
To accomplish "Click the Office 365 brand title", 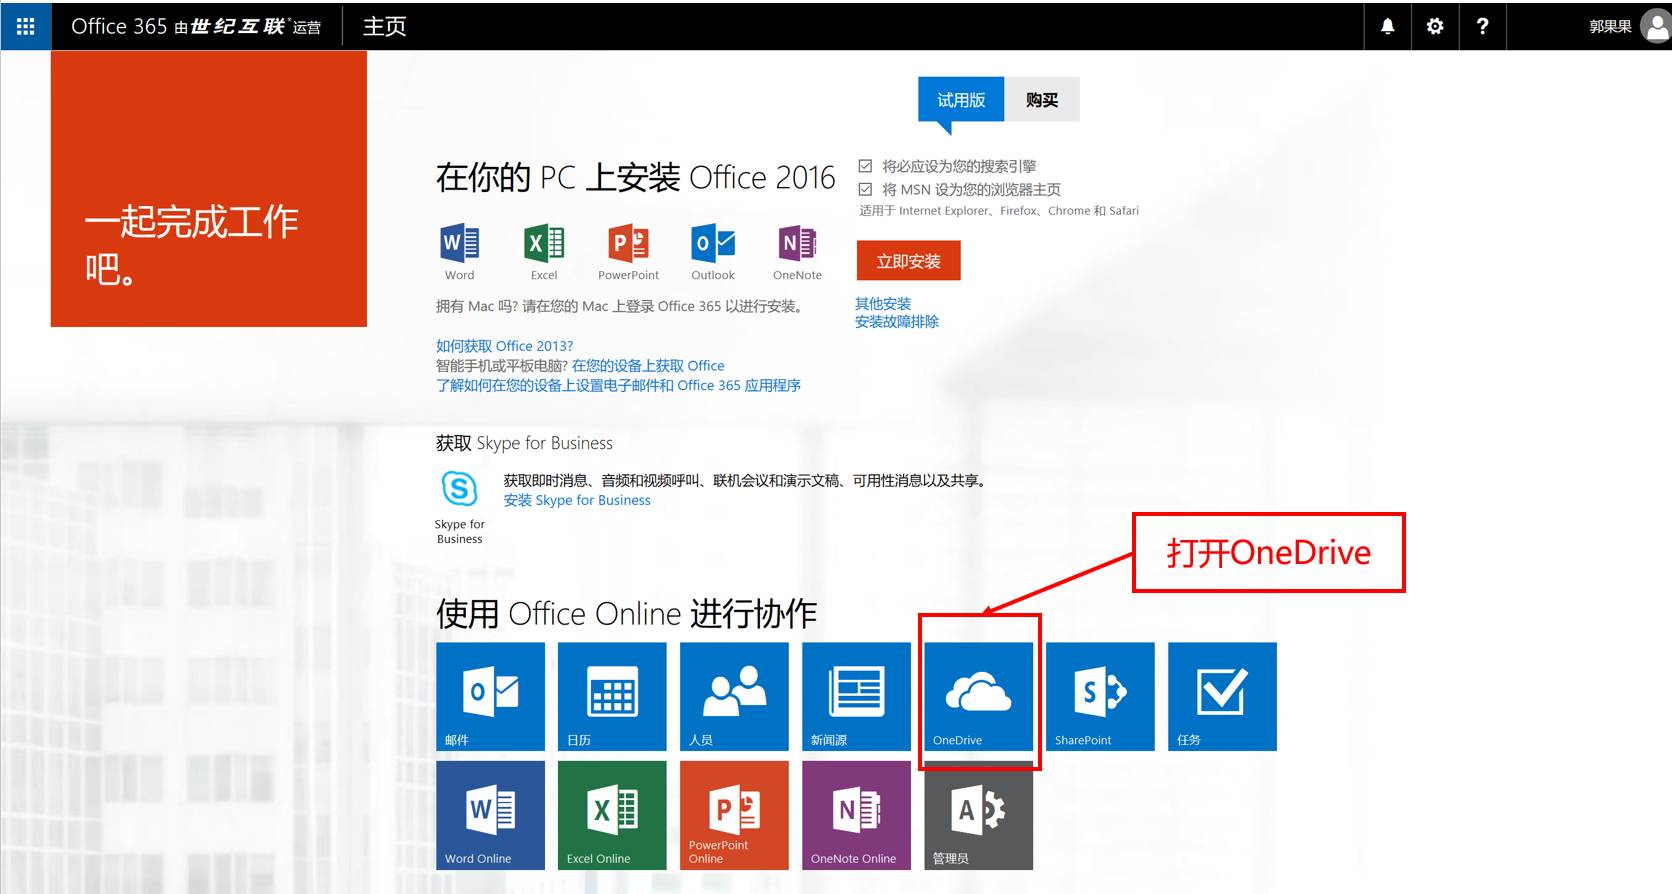I will tap(119, 27).
